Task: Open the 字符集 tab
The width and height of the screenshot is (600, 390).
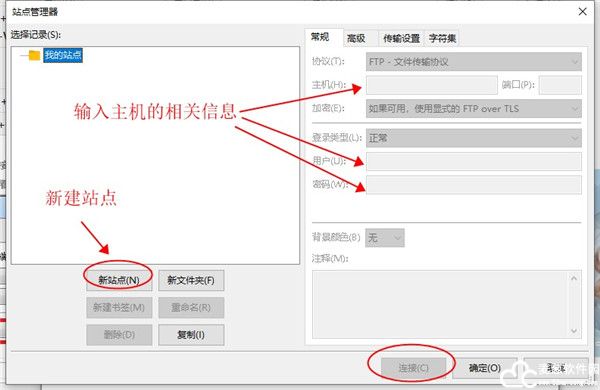Action: pyautogui.click(x=442, y=38)
